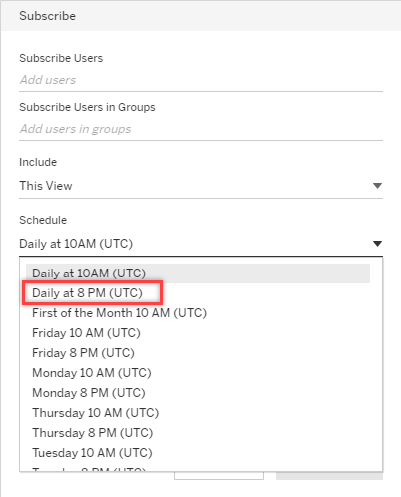Collapse the Schedule dropdown arrow
The height and width of the screenshot is (497, 401).
[377, 244]
